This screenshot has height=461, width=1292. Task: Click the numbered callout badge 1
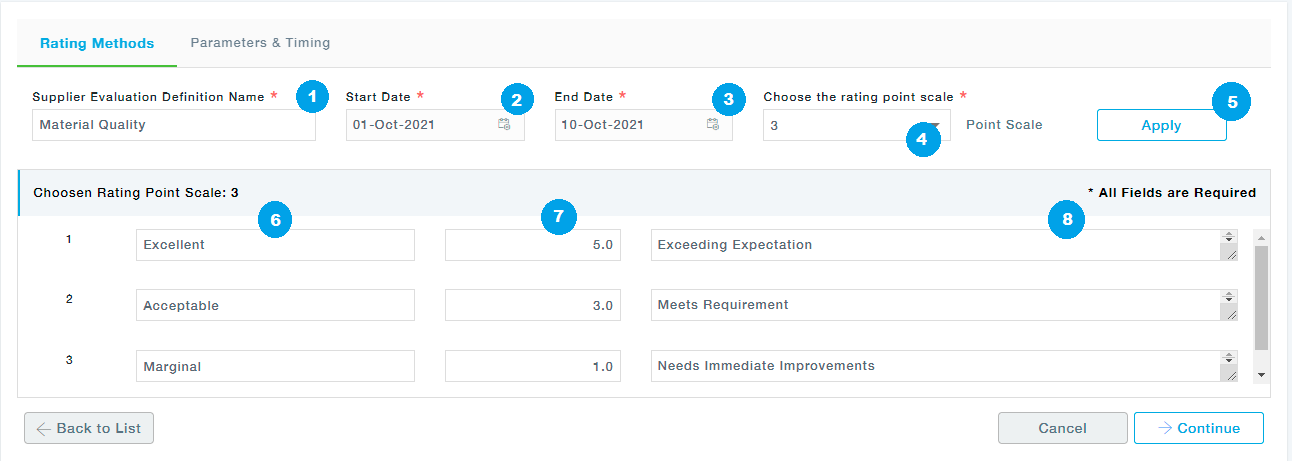pyautogui.click(x=313, y=96)
